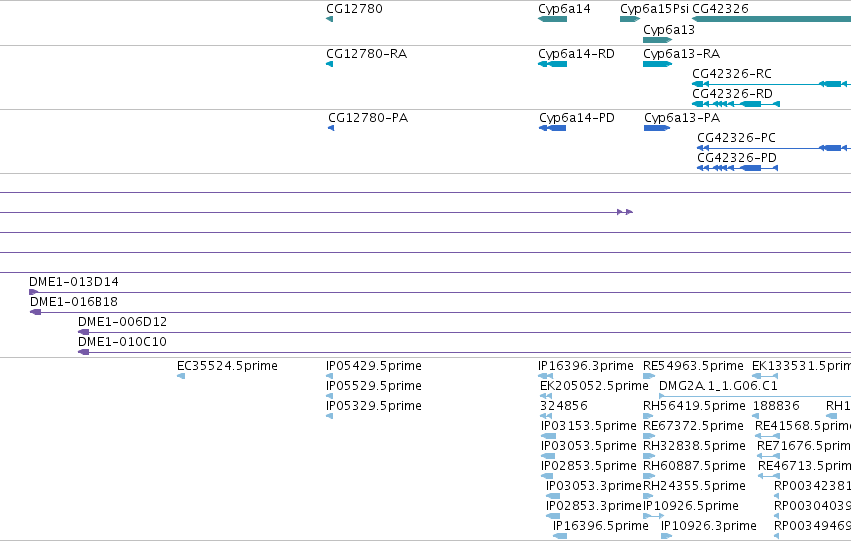
Task: Click EST IP03153.5prime
Action: 588,426
